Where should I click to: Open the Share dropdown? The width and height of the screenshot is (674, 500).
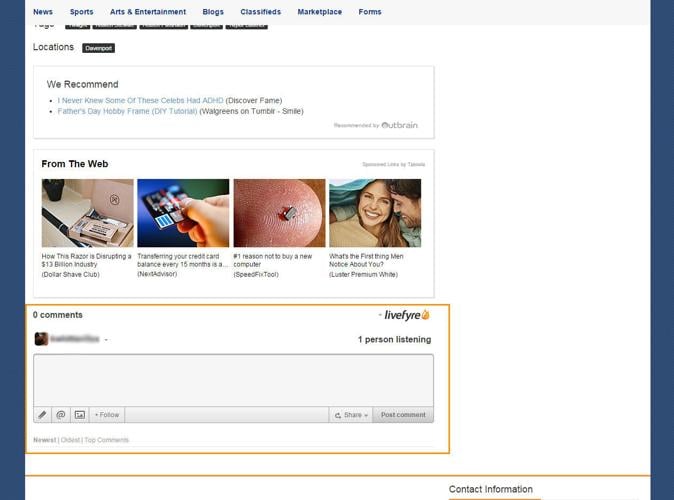[351, 415]
